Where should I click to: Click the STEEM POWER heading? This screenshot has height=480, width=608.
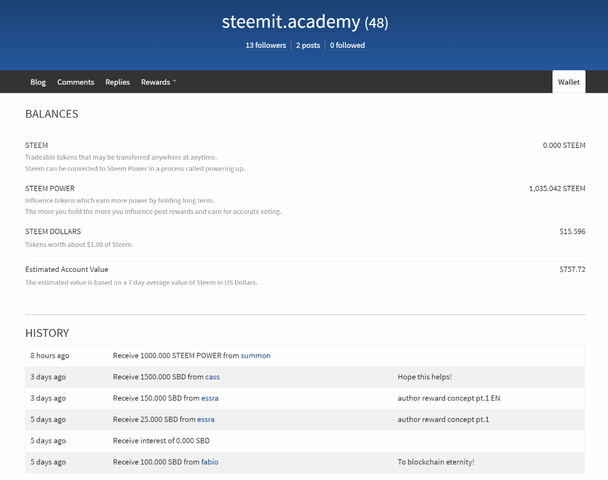[50, 188]
